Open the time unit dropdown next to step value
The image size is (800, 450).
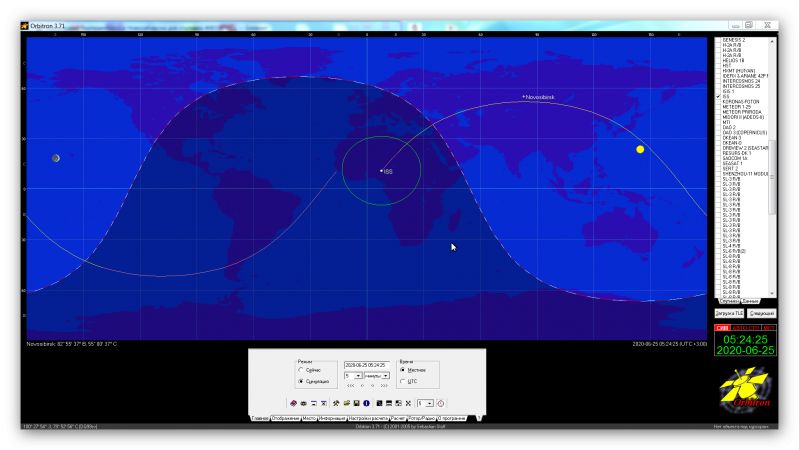click(385, 376)
